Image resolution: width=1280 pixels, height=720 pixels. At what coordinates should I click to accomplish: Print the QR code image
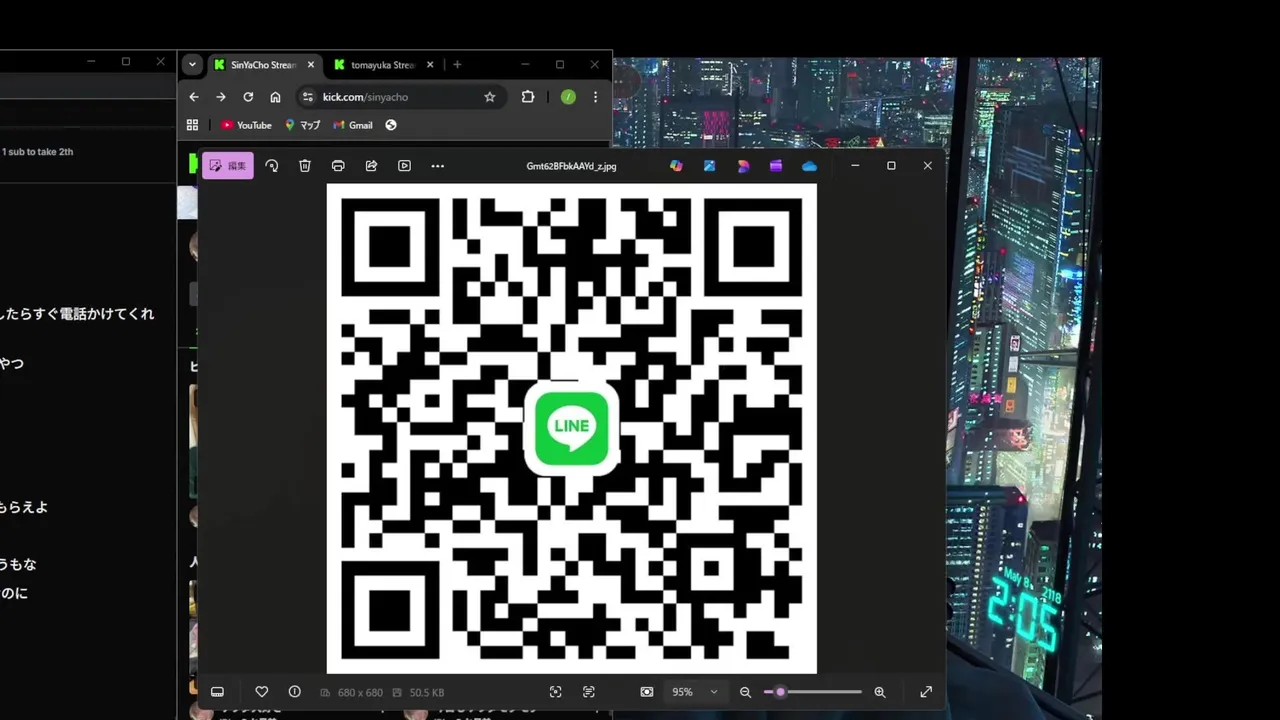pos(338,166)
